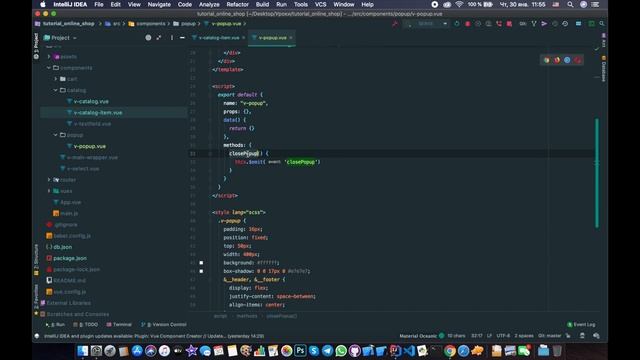Click the Build project hammer icon
The width and height of the screenshot is (640, 360).
coord(395,24)
